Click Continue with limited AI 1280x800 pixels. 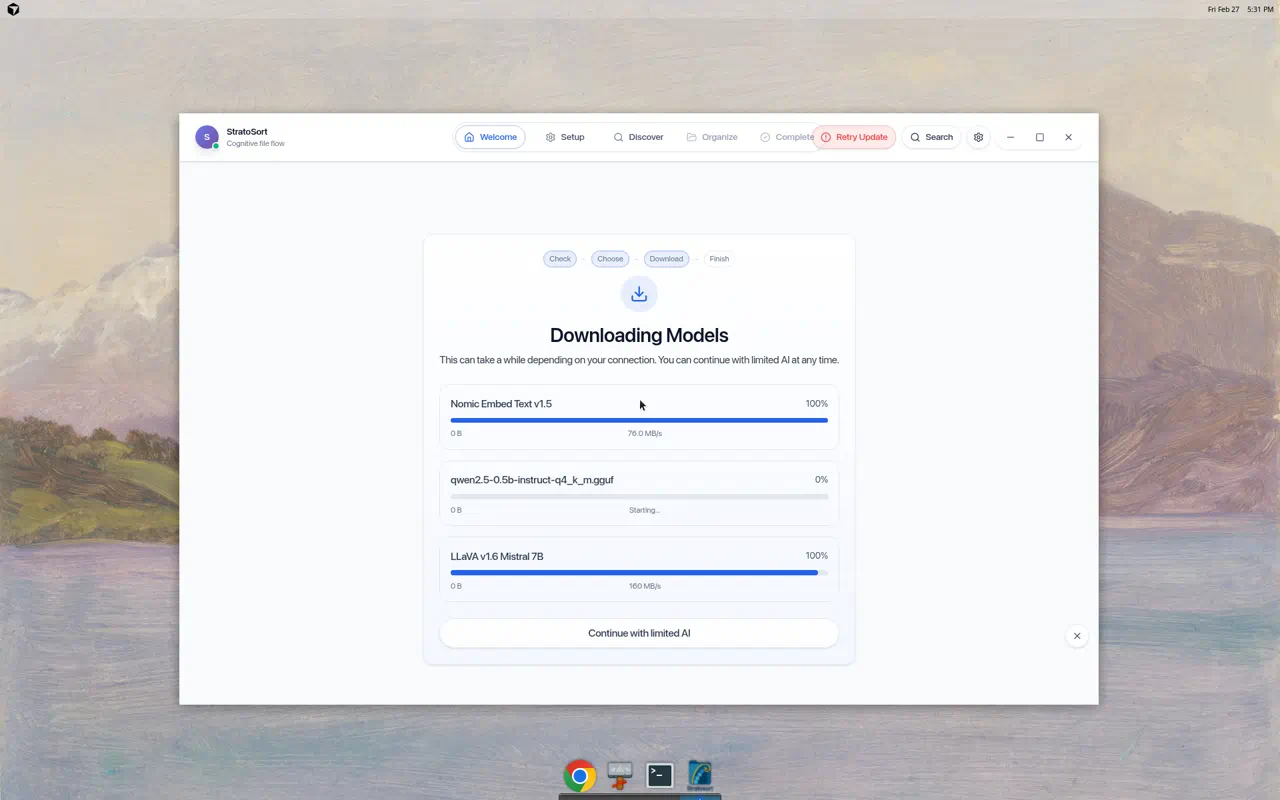point(639,633)
